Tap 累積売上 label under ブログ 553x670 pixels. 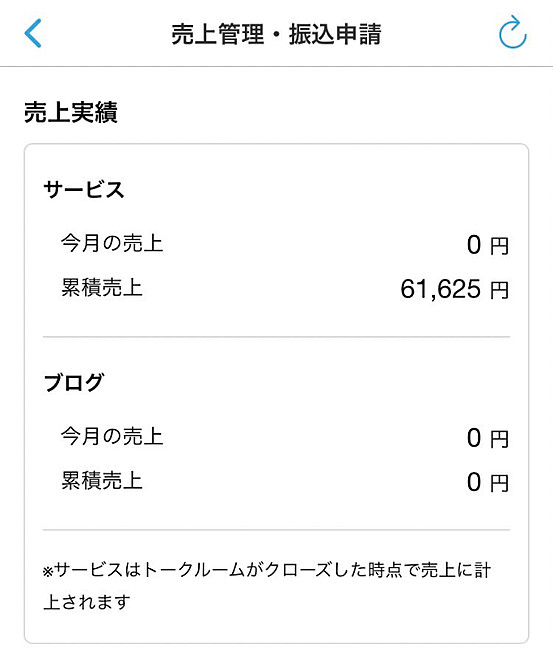tap(102, 480)
